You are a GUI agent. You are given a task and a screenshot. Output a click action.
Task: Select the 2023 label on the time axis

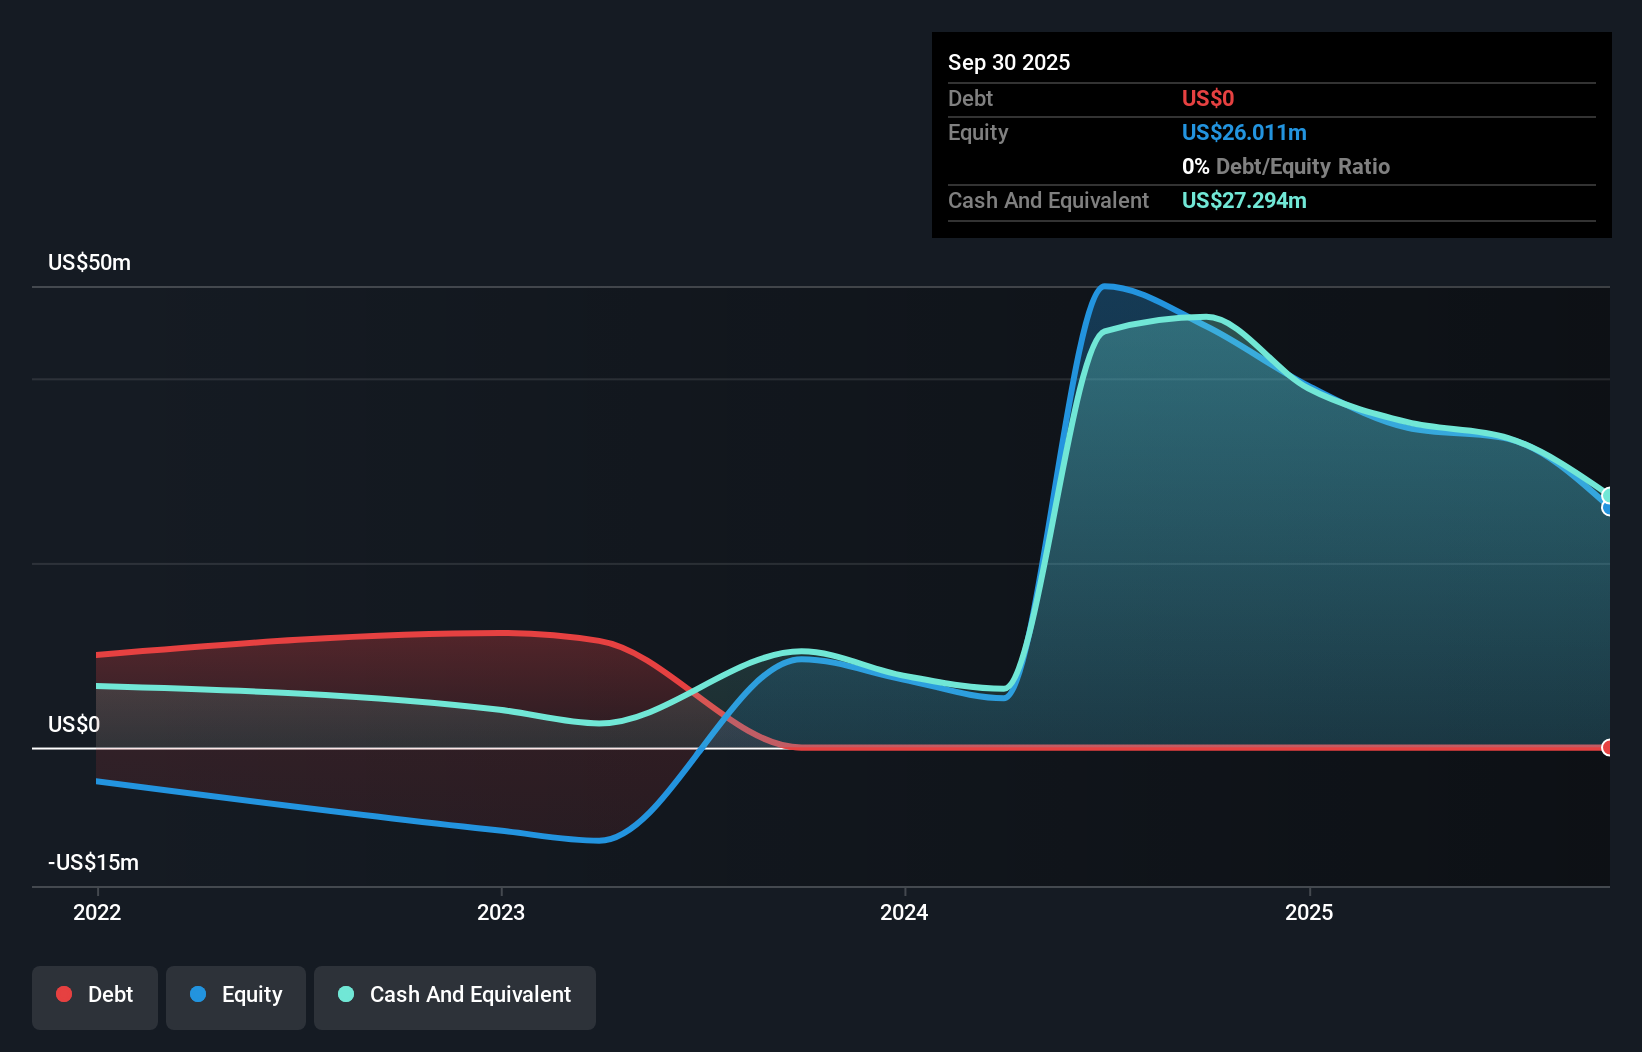pos(502,912)
